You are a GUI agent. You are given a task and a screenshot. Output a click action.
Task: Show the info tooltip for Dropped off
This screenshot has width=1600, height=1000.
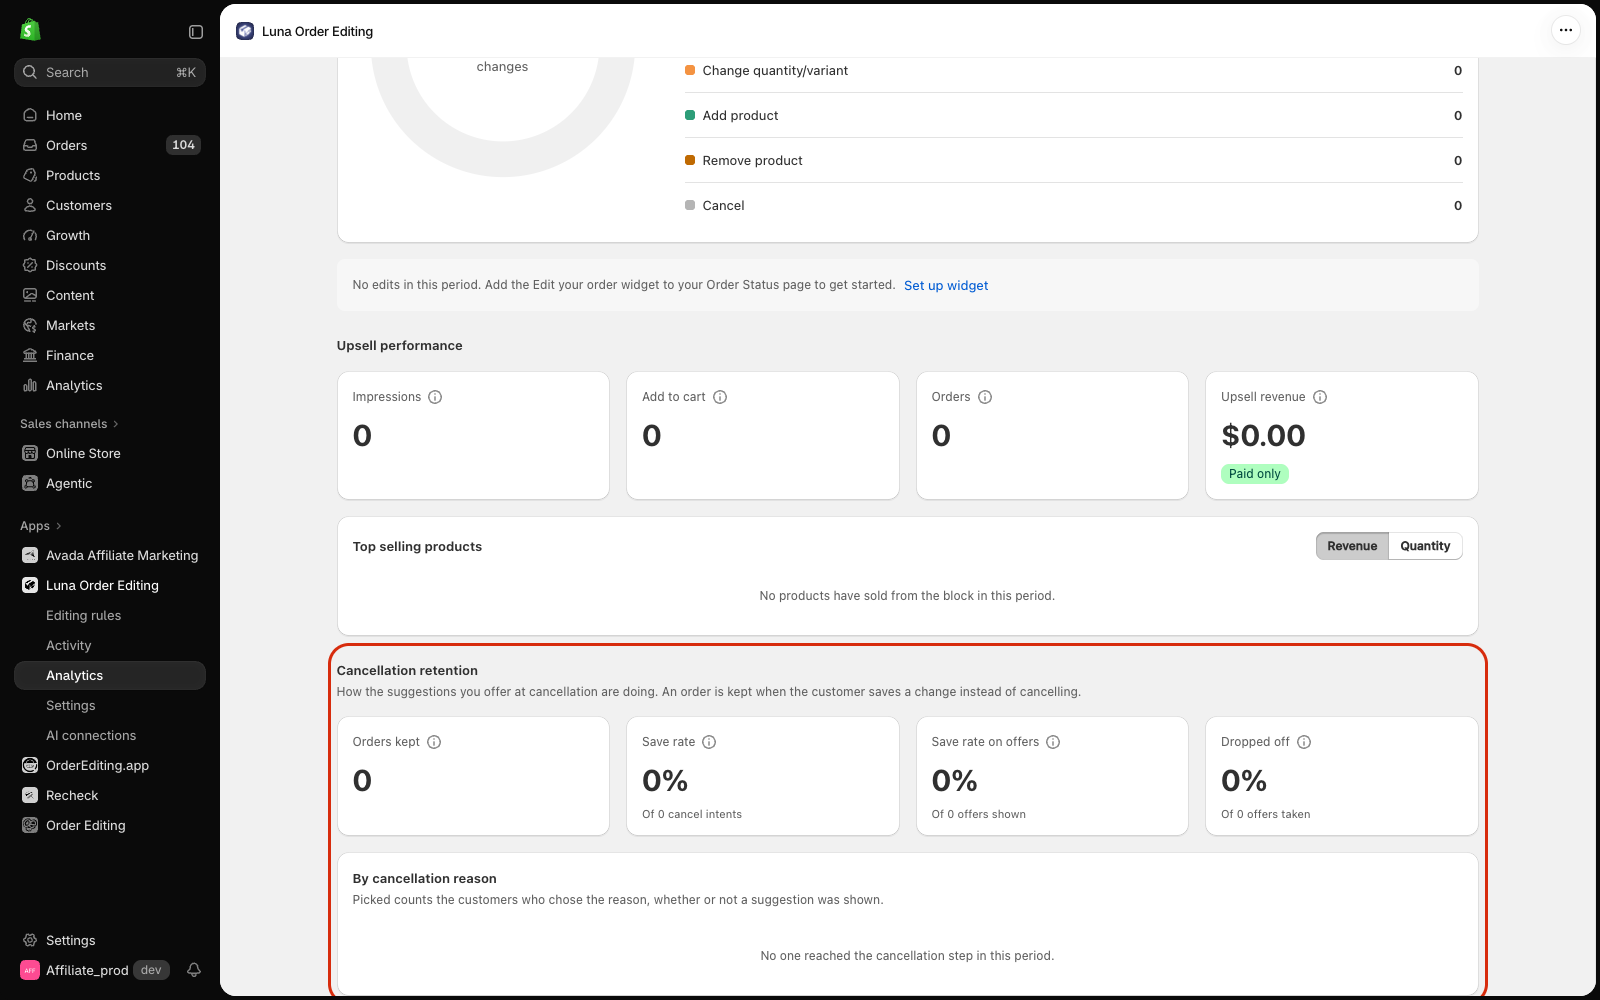tap(1304, 742)
